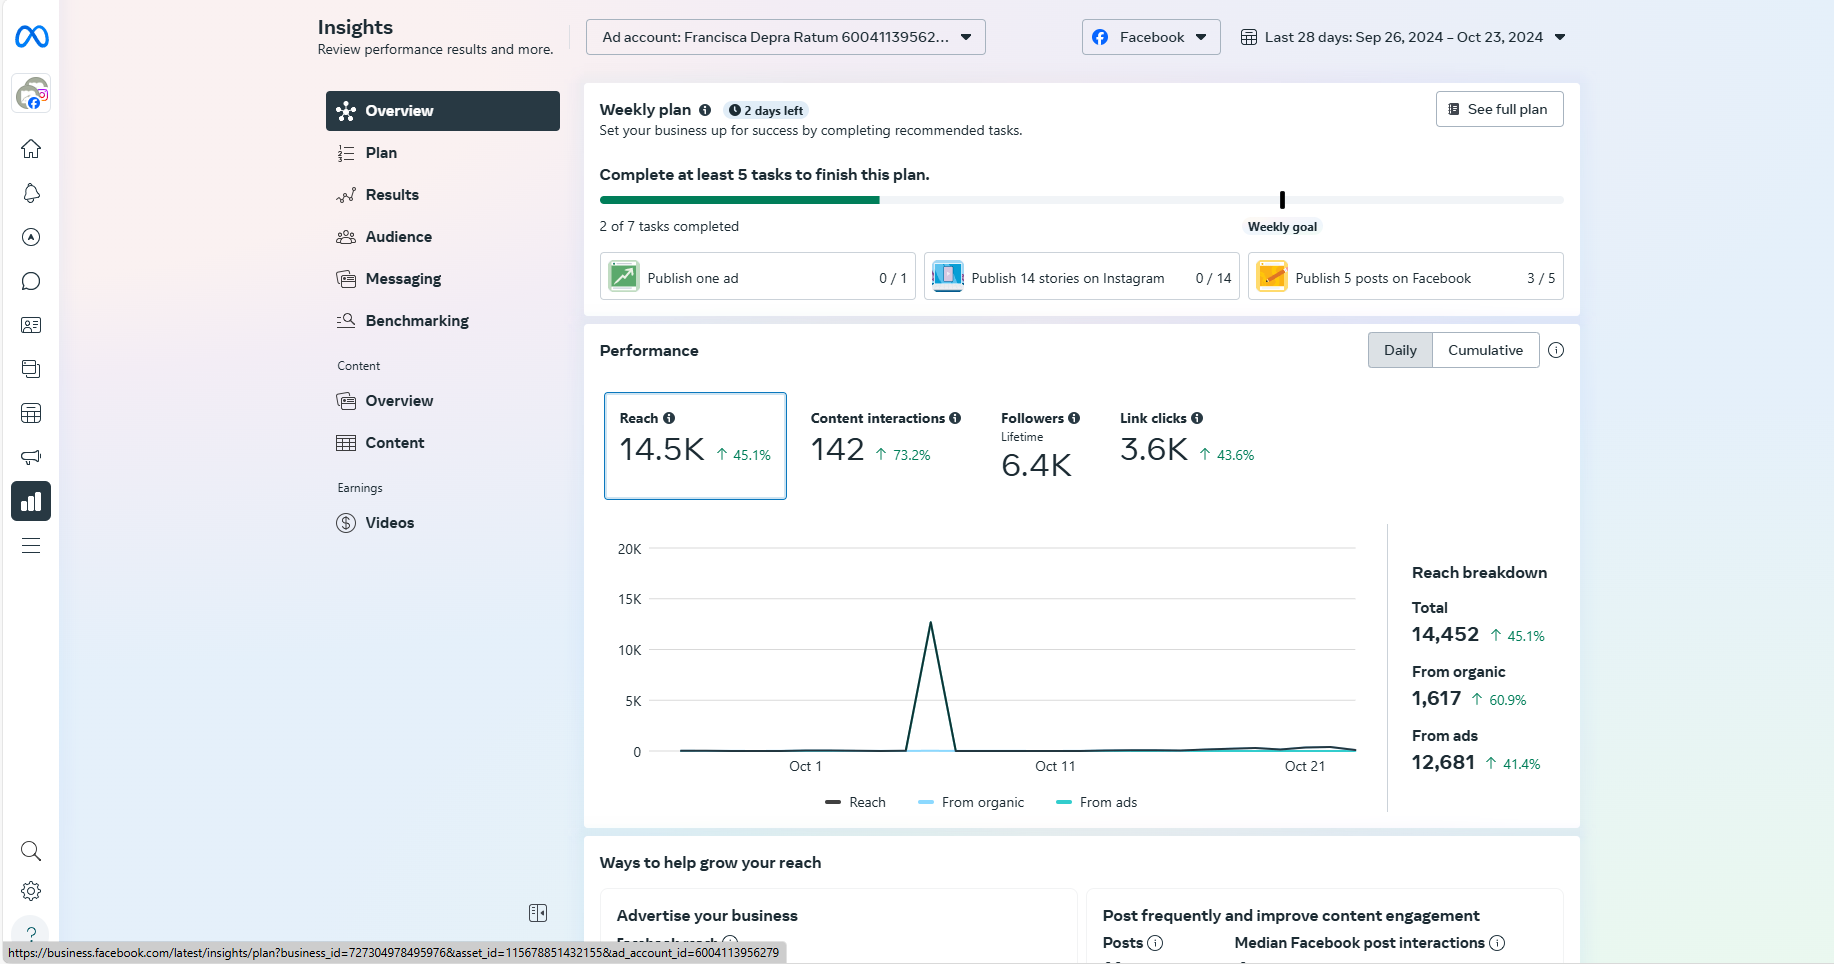
Task: Click the '2 days left' badge
Action: click(x=766, y=111)
